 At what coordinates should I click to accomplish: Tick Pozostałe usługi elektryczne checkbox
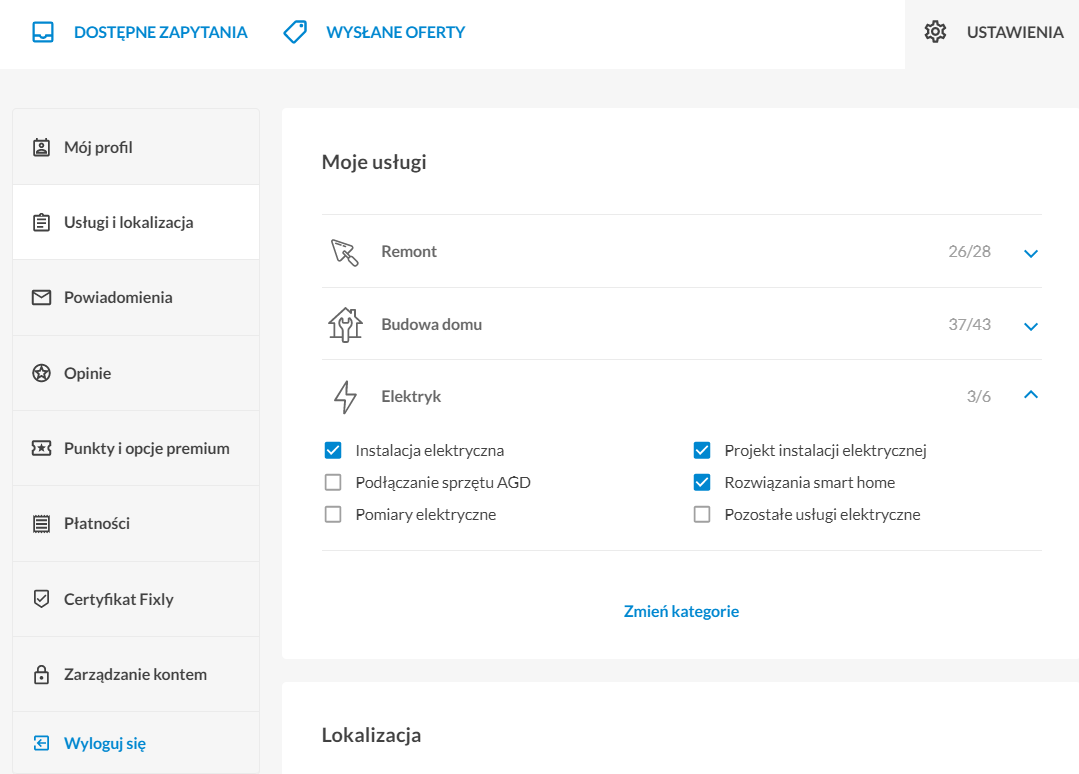[702, 515]
